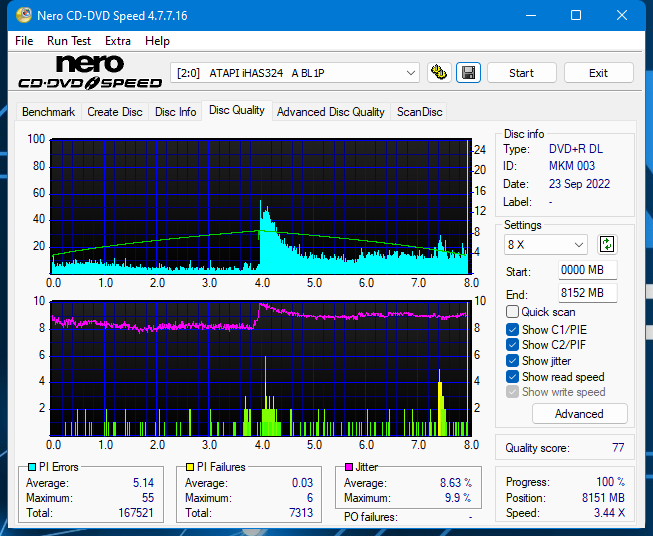Click the Nero CD-DVD Speed title bar icon
The height and width of the screenshot is (536, 653).
pyautogui.click(x=24, y=15)
